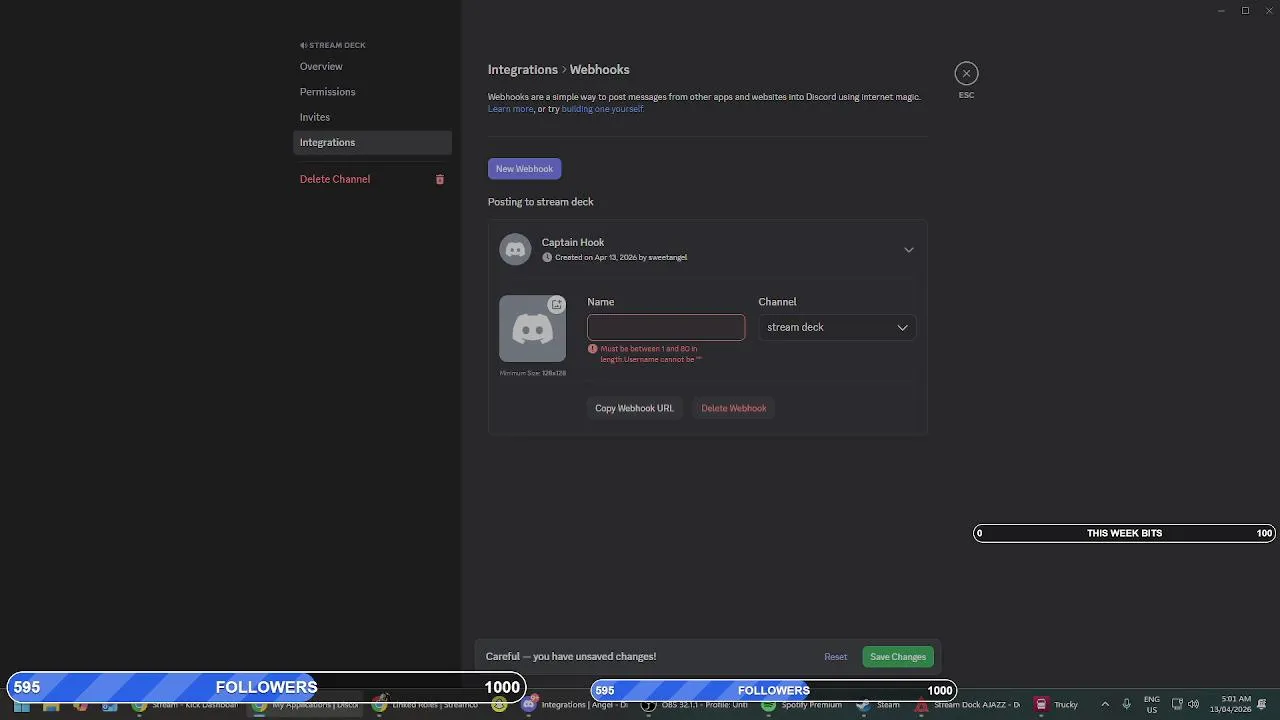Open the Learn more link
Screen dimensions: 1280x720
pyautogui.click(x=510, y=109)
